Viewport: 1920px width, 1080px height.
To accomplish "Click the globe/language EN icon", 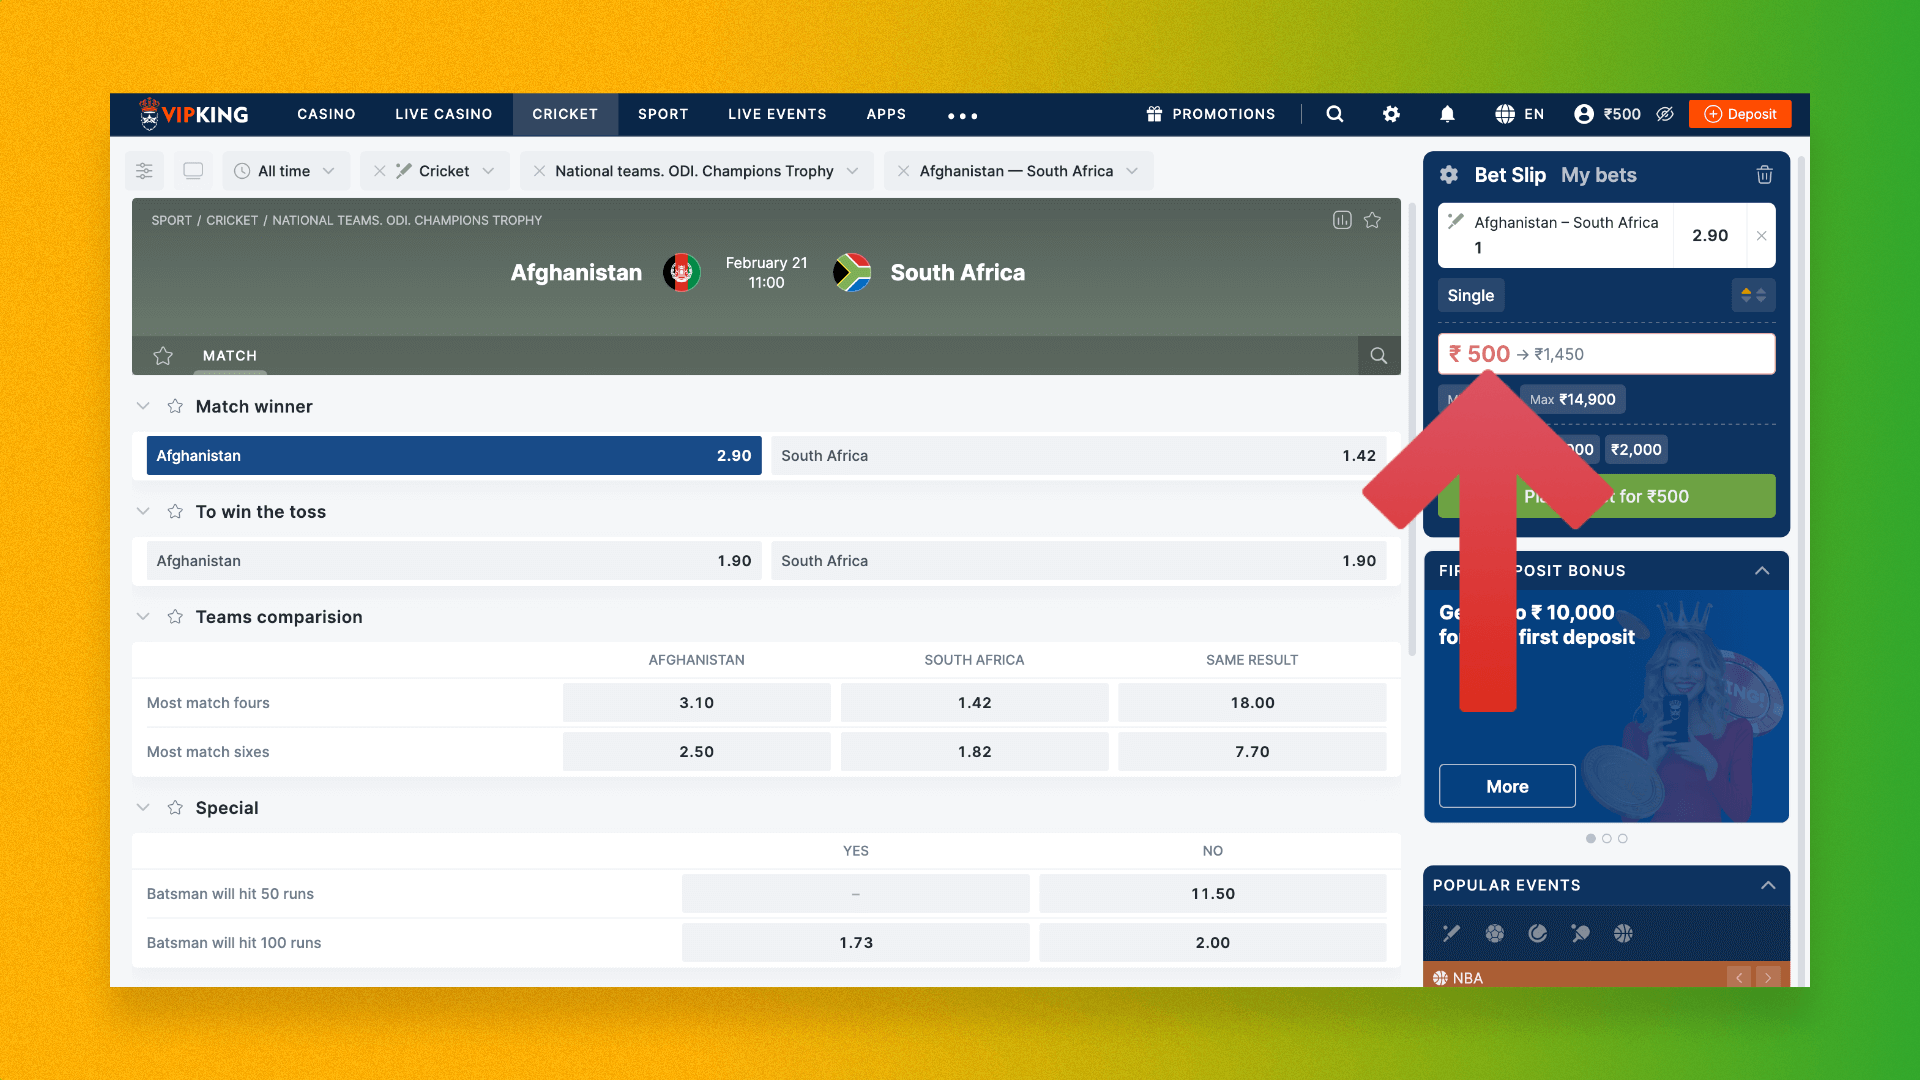I will pyautogui.click(x=1519, y=115).
